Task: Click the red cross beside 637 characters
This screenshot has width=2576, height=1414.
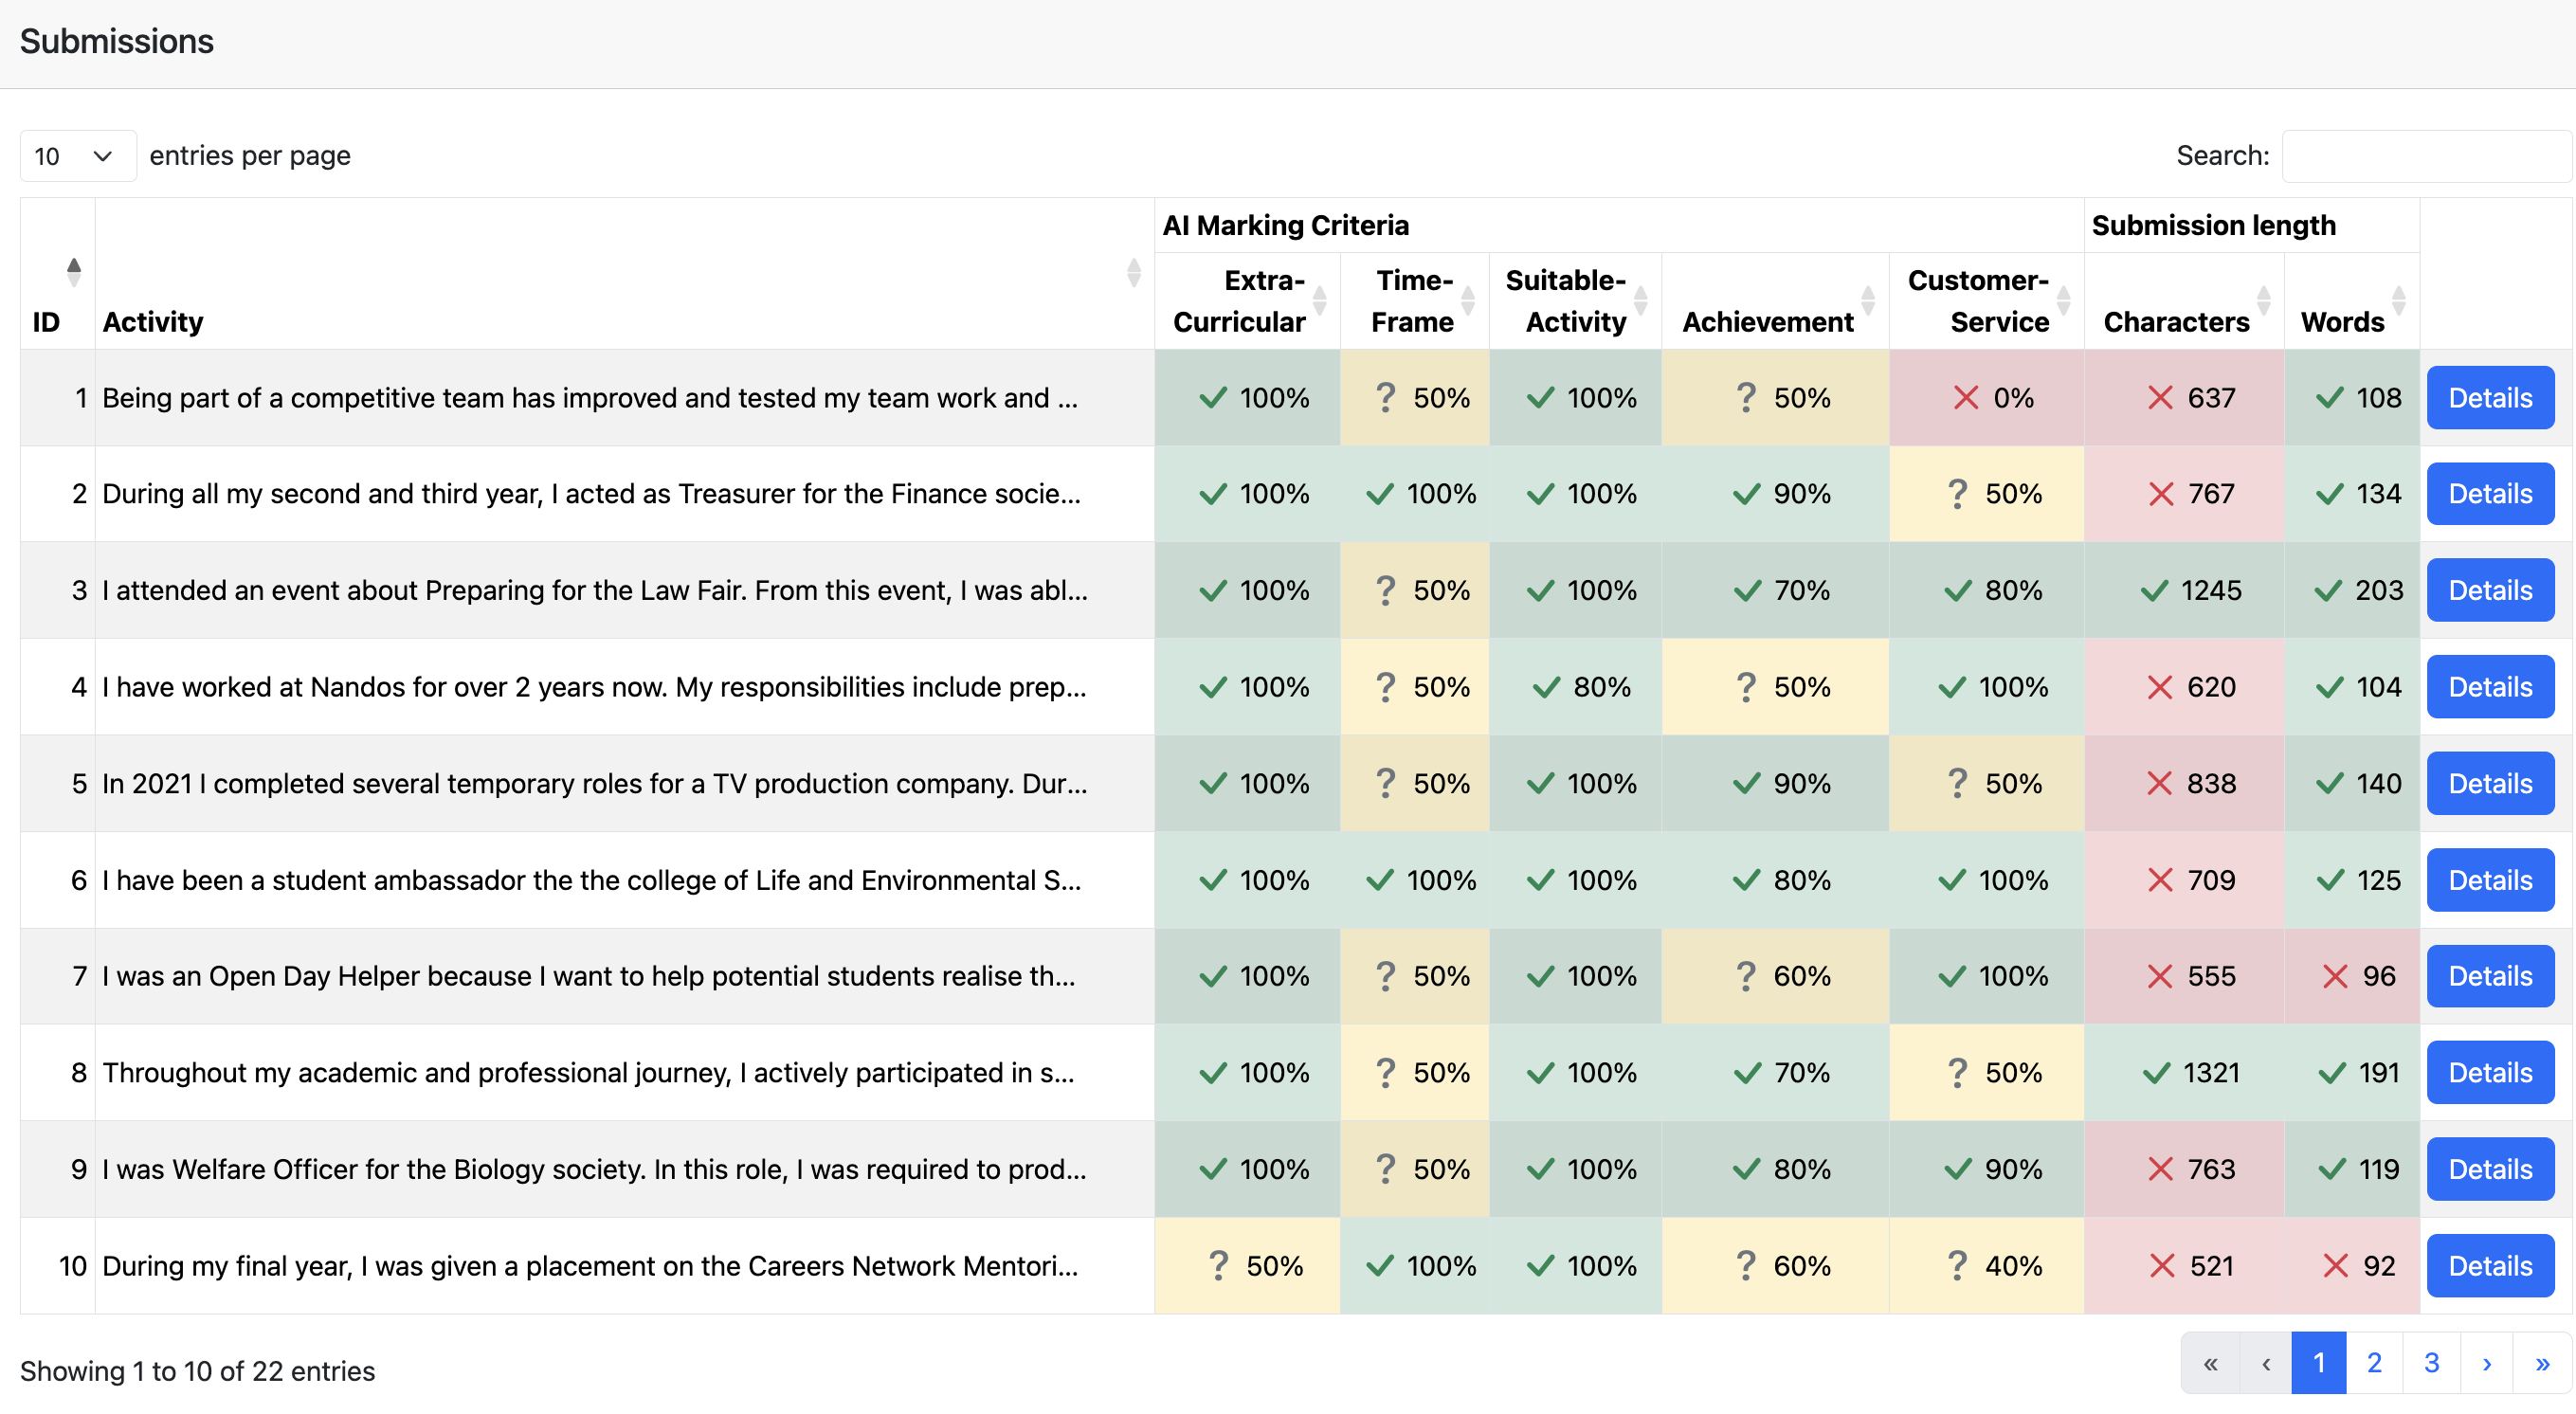Action: pos(2160,398)
